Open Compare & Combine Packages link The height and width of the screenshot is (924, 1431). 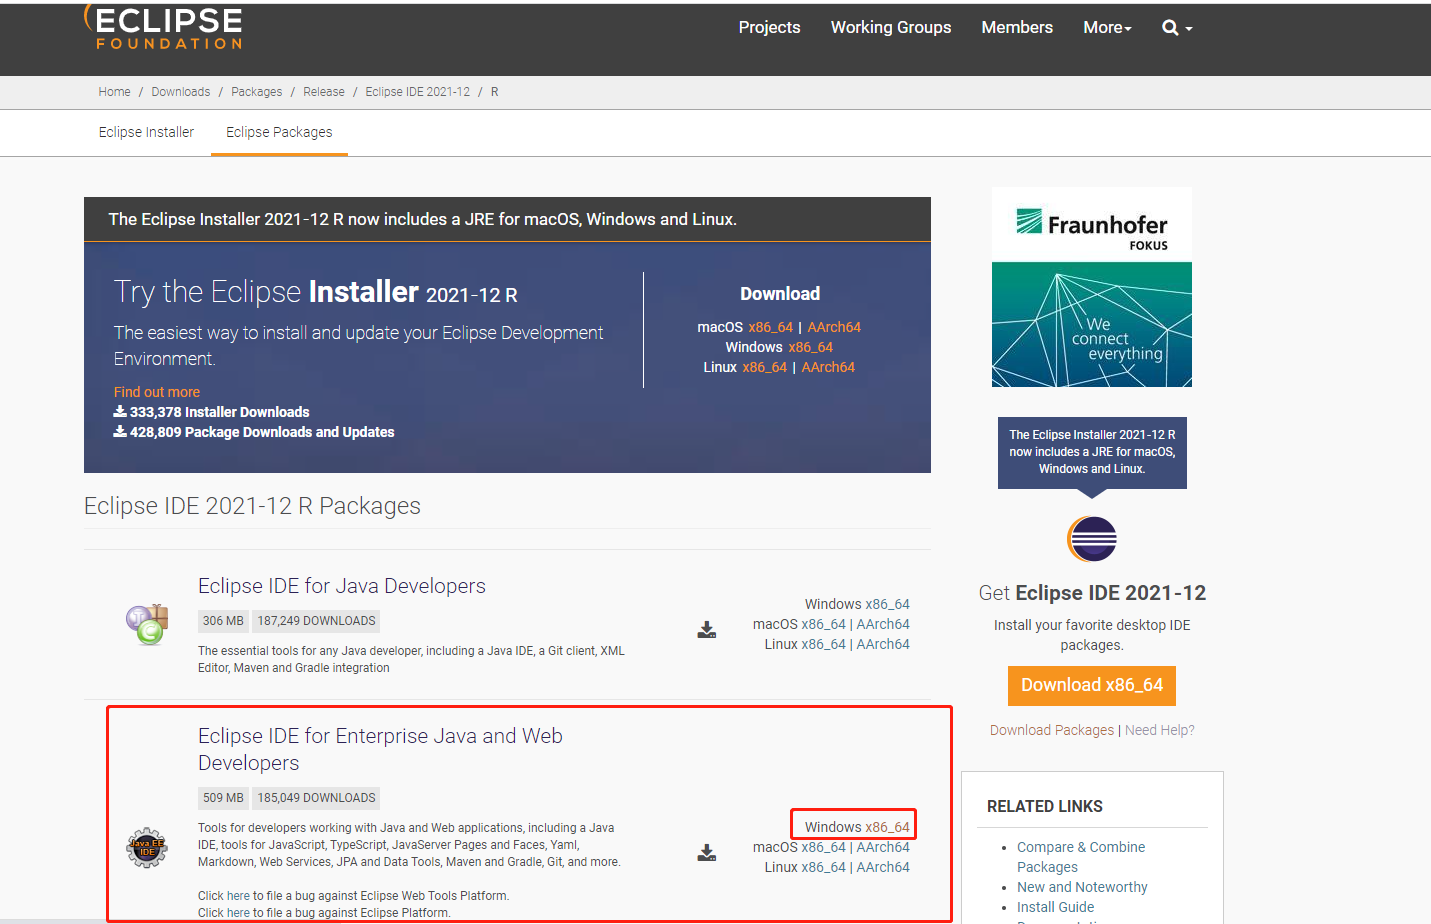point(1081,857)
